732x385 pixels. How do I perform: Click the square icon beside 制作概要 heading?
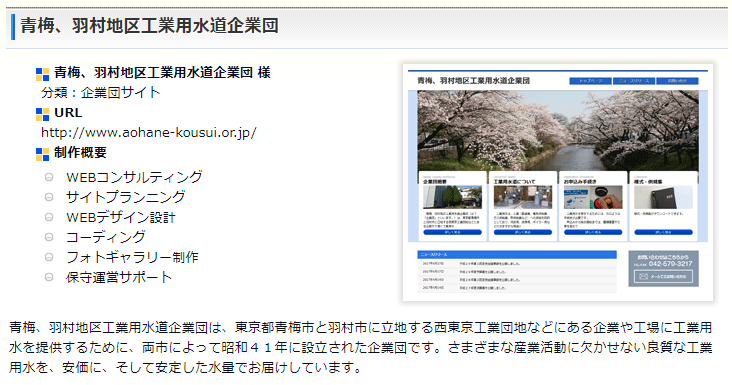coord(42,154)
